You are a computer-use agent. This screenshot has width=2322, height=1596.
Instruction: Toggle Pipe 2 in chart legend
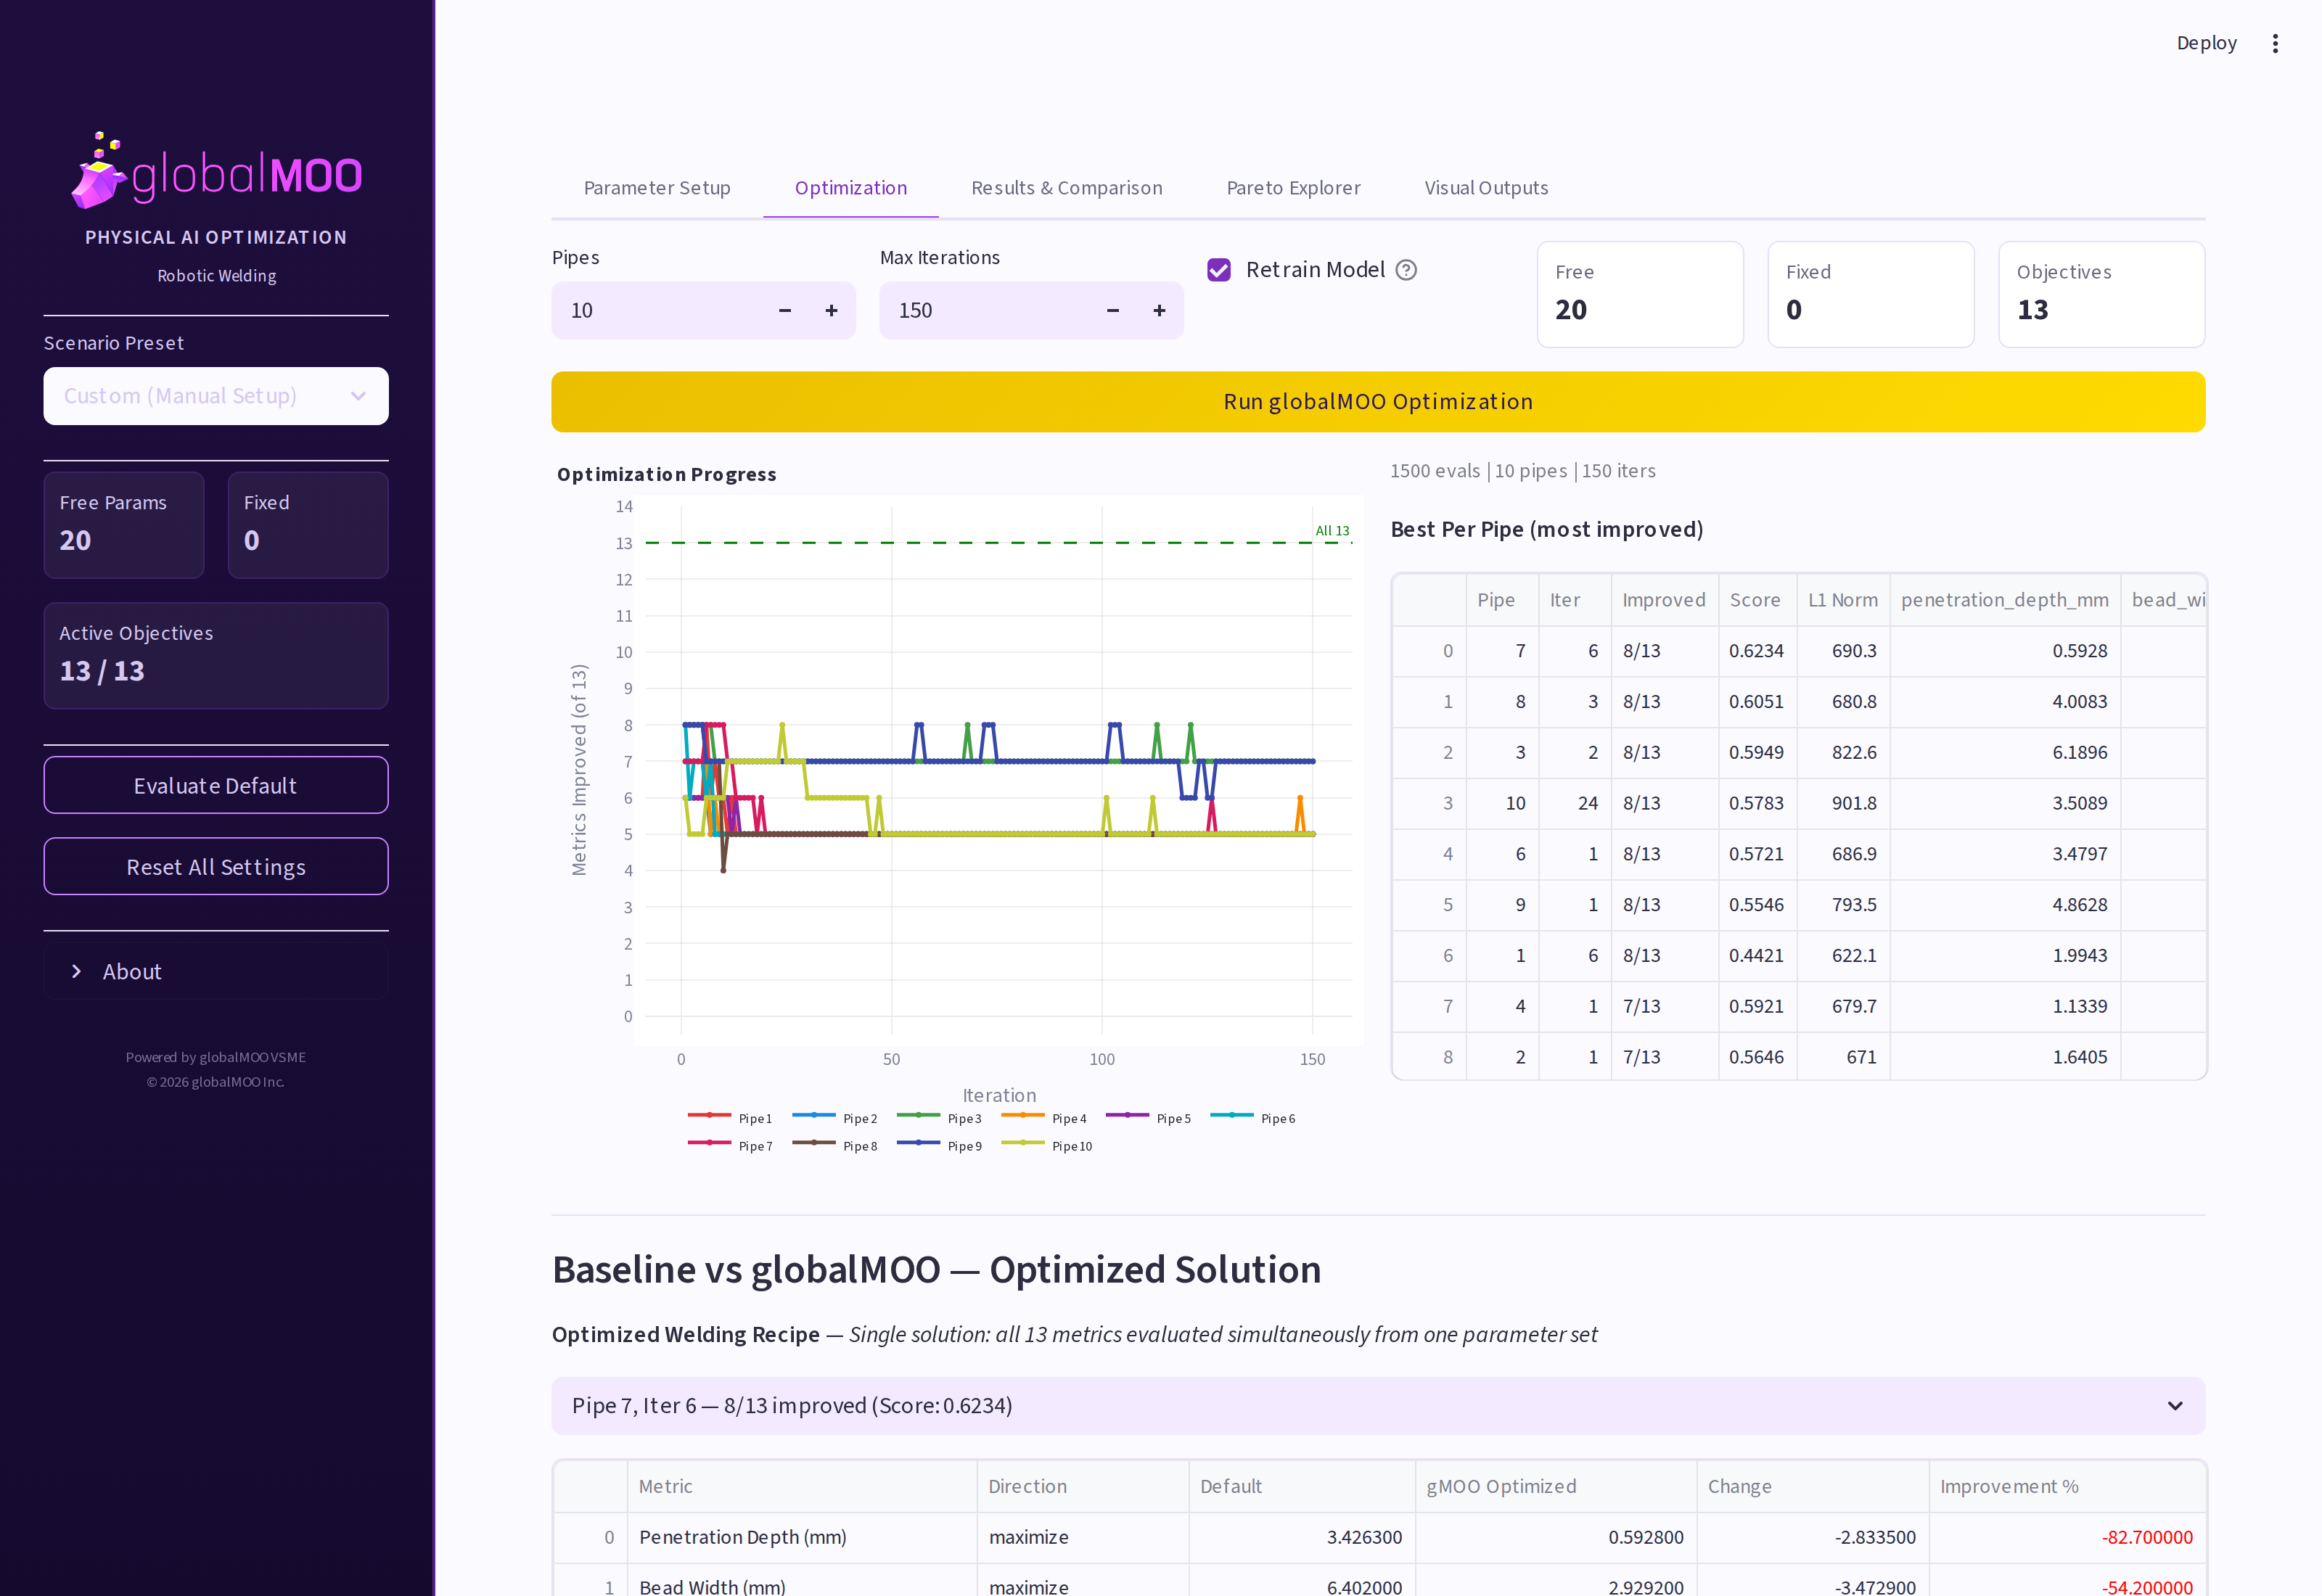pos(835,1118)
